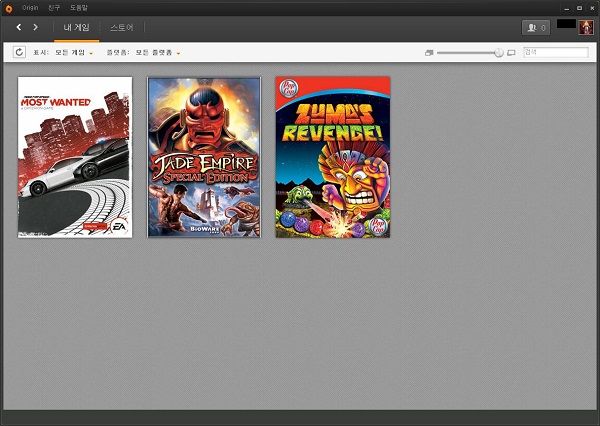Image resolution: width=600 pixels, height=426 pixels.
Task: Maximize the Origin window
Action: (x=579, y=8)
